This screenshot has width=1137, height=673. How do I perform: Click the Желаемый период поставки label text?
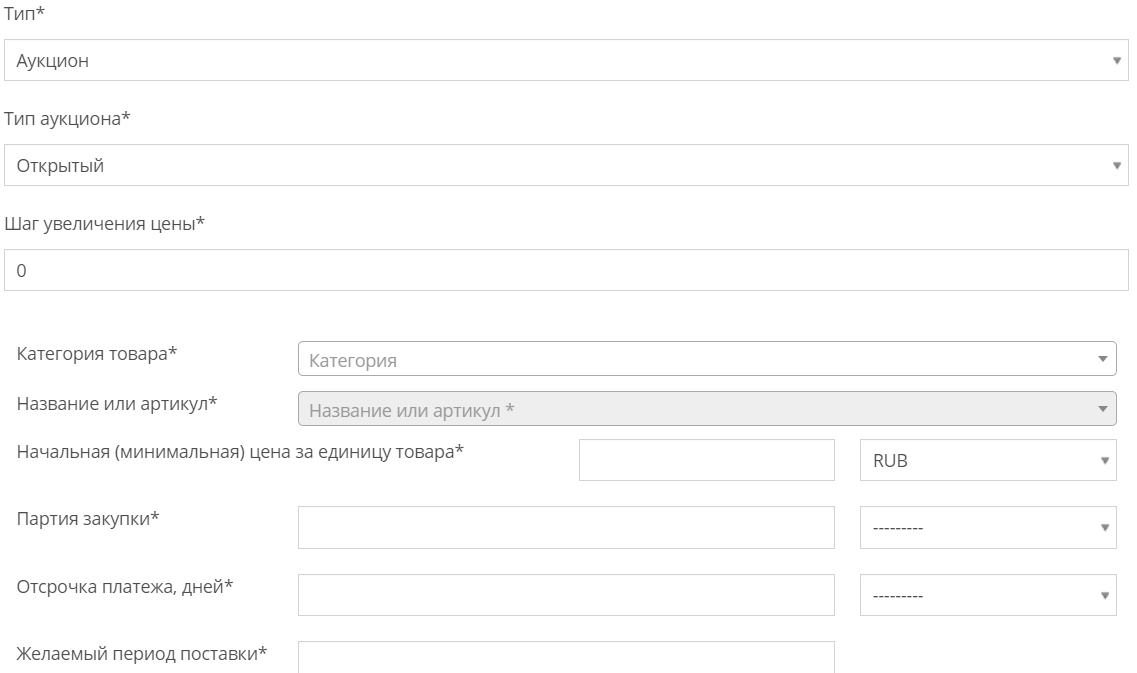click(142, 654)
